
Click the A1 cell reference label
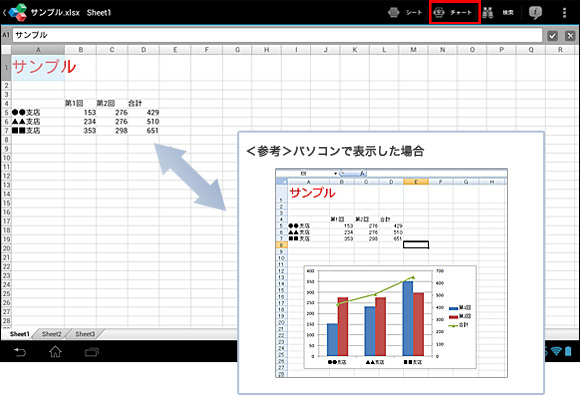(x=6, y=35)
